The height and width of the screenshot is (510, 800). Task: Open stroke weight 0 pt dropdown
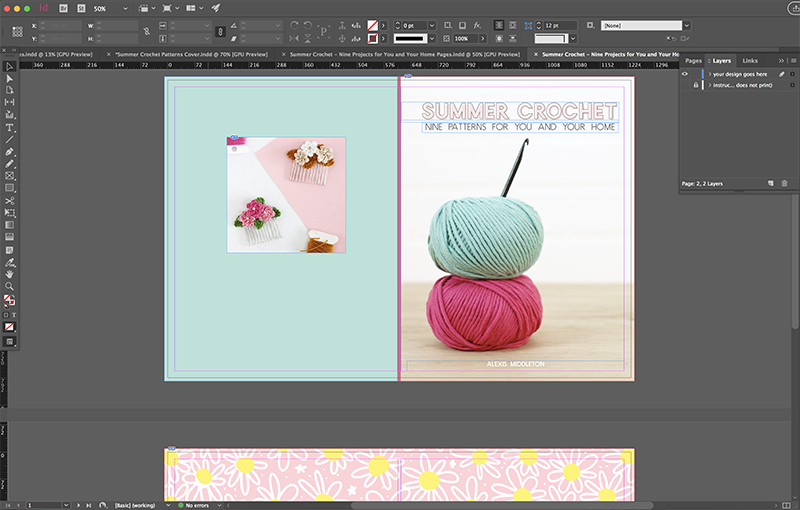coord(432,25)
